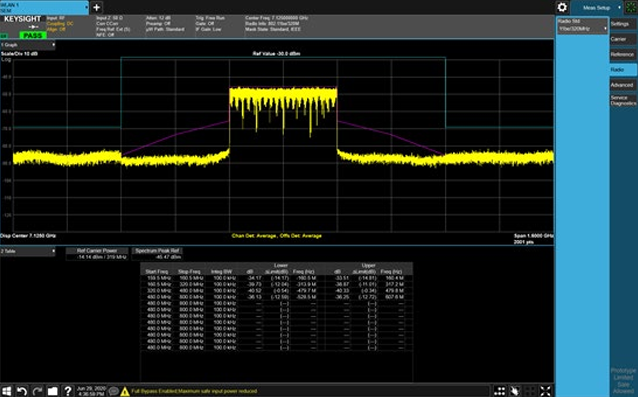Viewport: 638px width, 397px height.
Task: Switch to the Reference tab
Action: (622, 55)
